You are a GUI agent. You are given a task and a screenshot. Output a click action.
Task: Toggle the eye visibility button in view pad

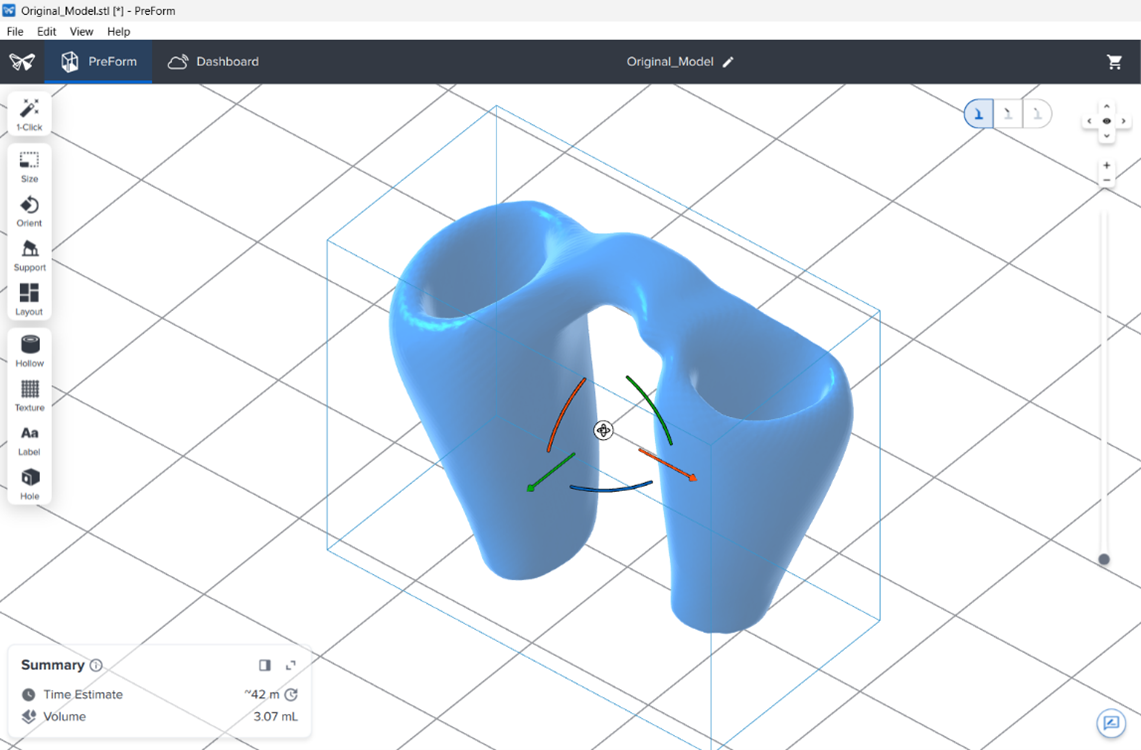(x=1106, y=121)
